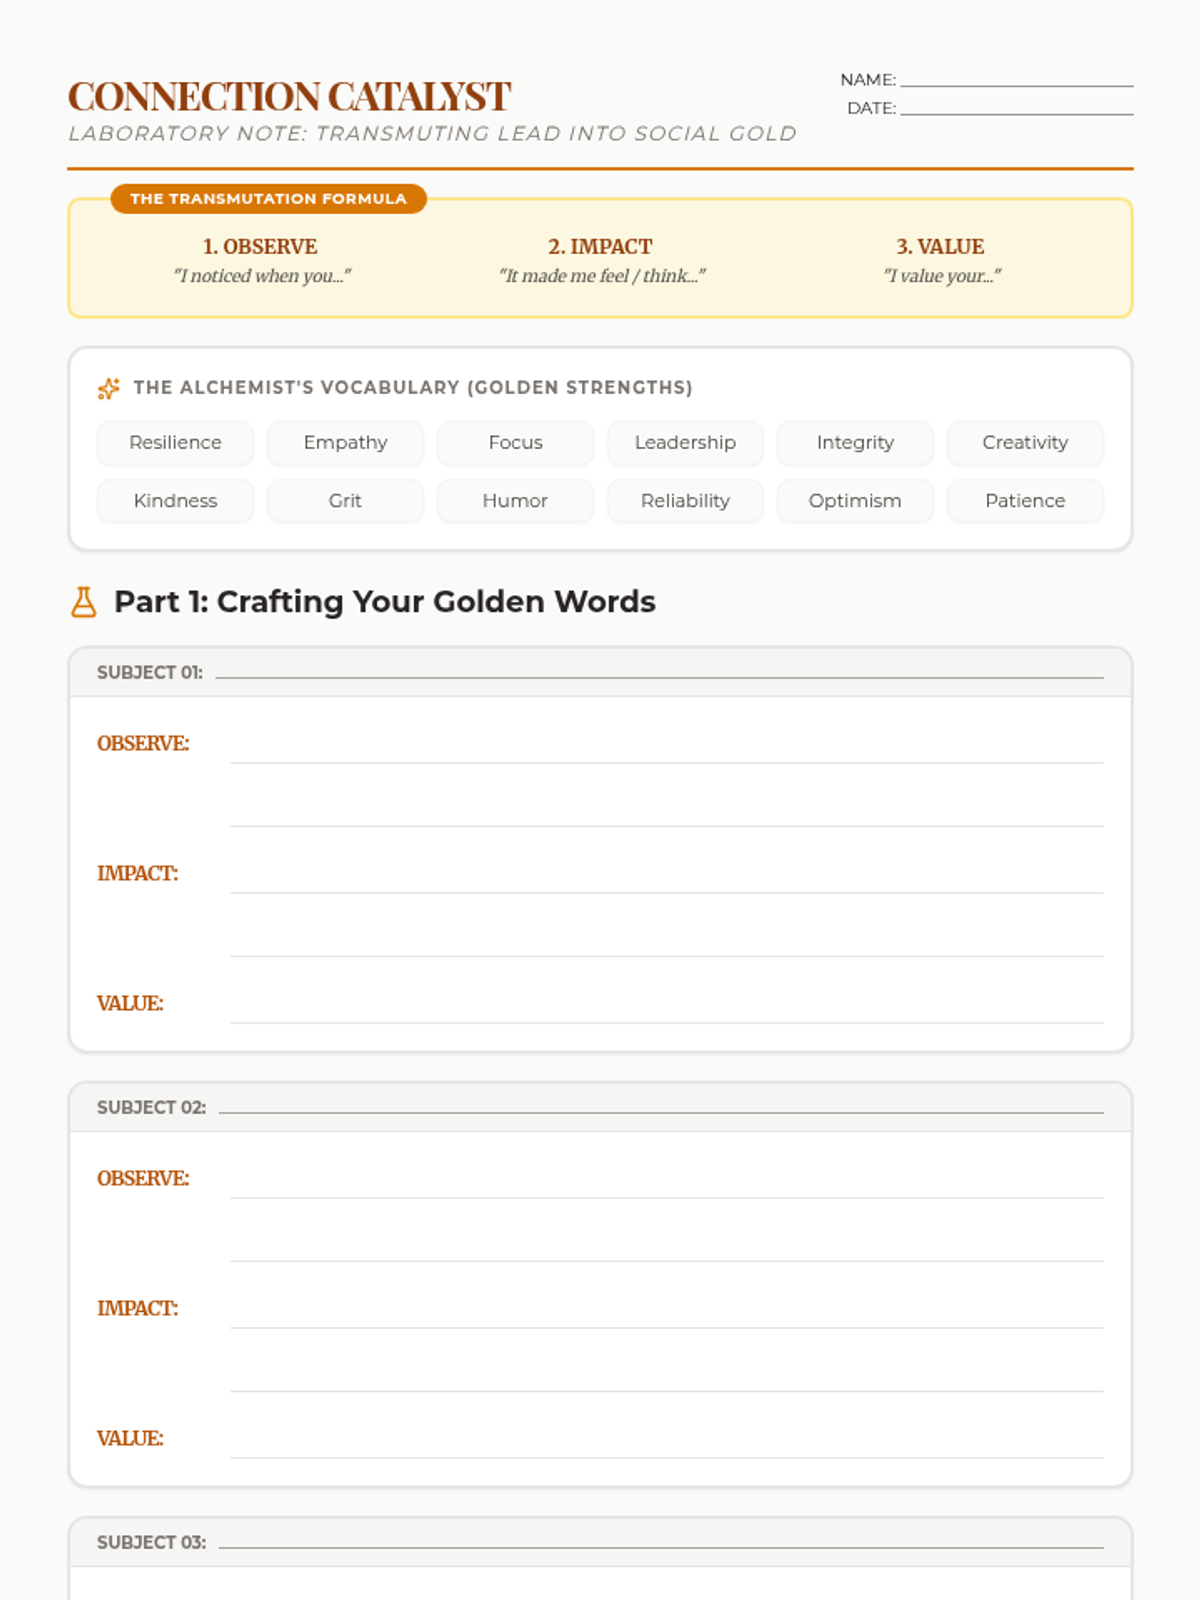Viewport: 1200px width, 1600px height.
Task: Click the Subject 01 VALUE line
Action: click(x=666, y=1009)
